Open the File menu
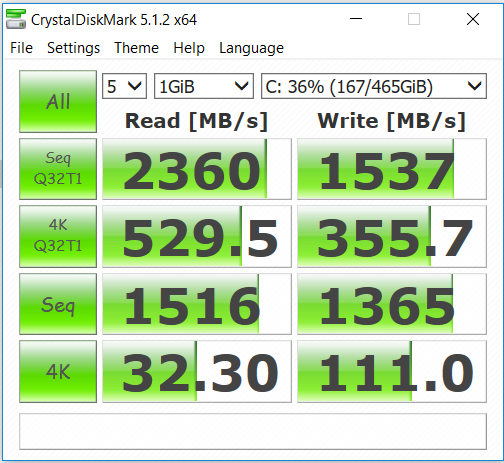The width and height of the screenshot is (504, 463). 21,48
